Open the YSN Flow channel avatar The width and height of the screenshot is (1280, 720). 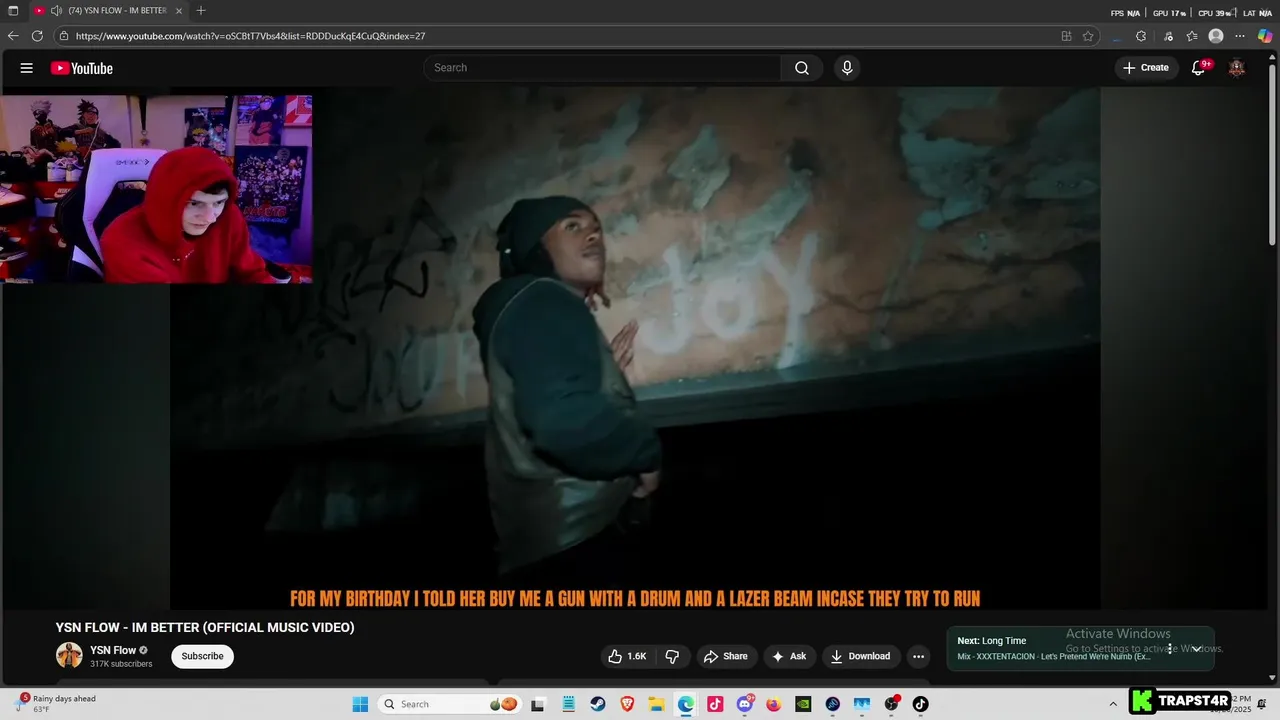(x=69, y=656)
